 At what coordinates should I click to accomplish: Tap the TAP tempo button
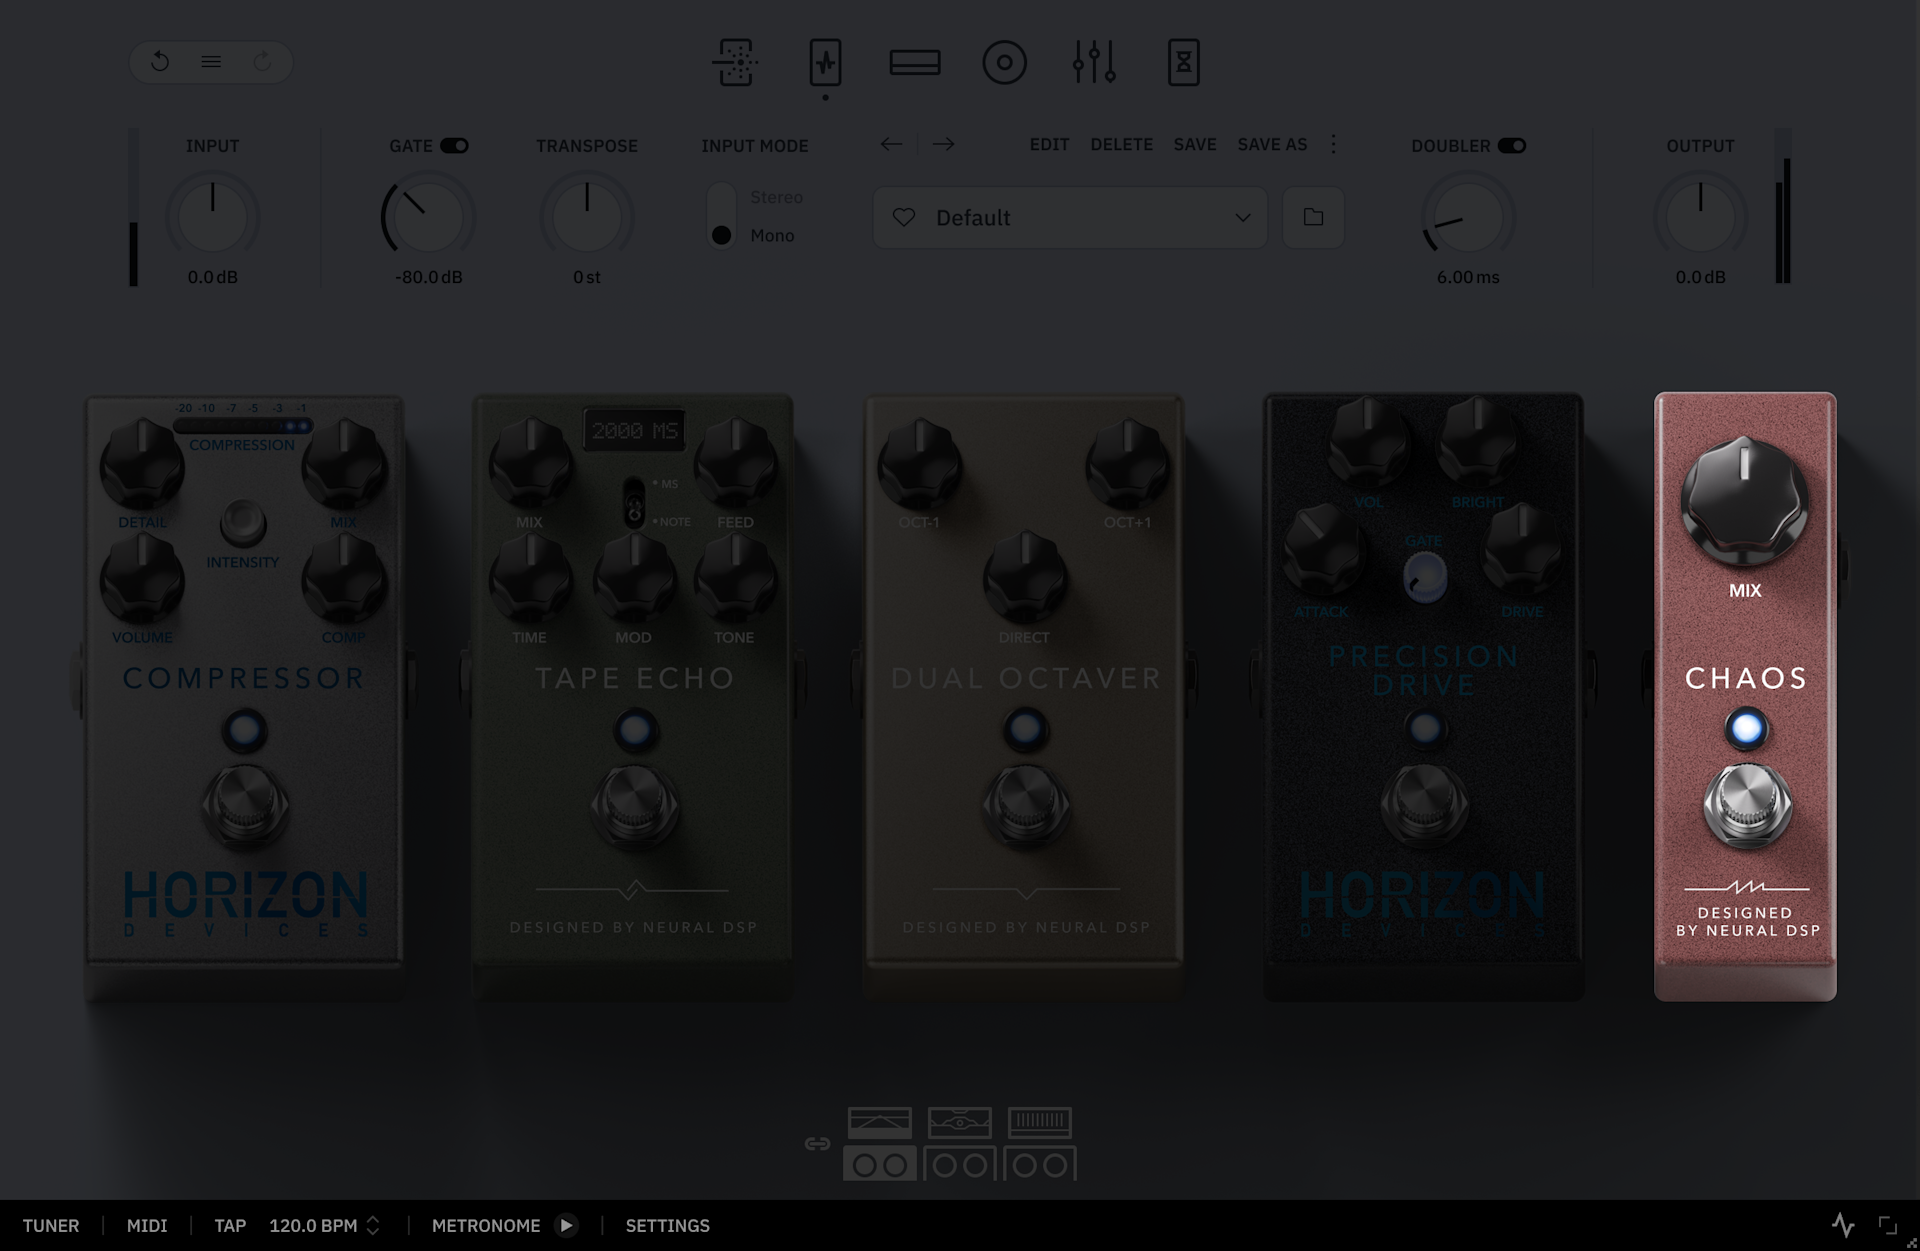pyautogui.click(x=230, y=1225)
